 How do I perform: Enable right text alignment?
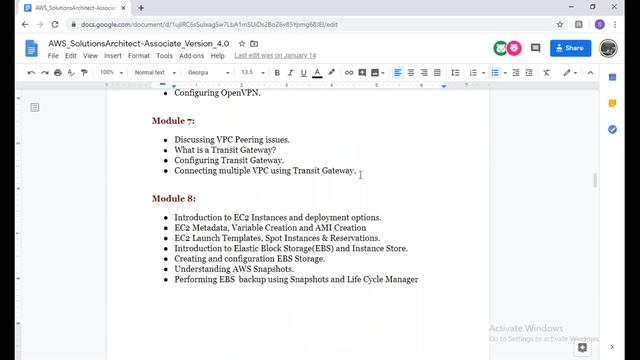click(x=424, y=73)
